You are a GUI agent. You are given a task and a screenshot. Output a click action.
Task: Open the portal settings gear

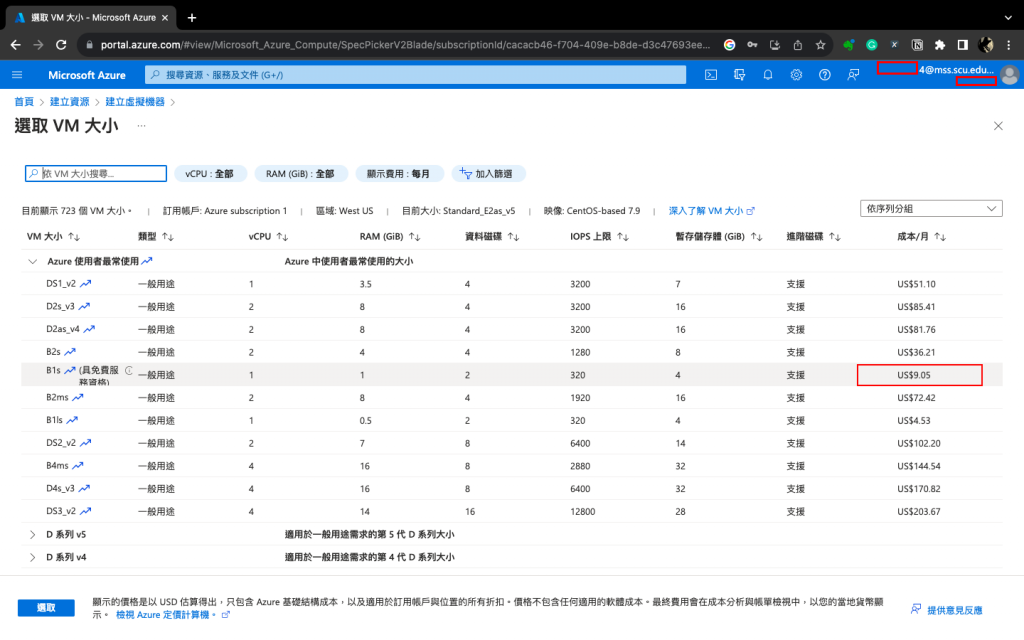796,75
